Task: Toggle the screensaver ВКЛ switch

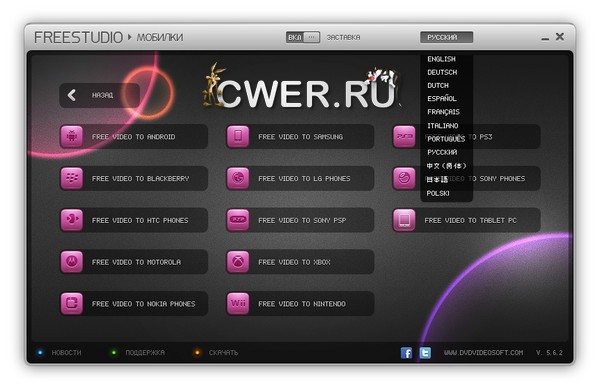Action: (x=303, y=37)
